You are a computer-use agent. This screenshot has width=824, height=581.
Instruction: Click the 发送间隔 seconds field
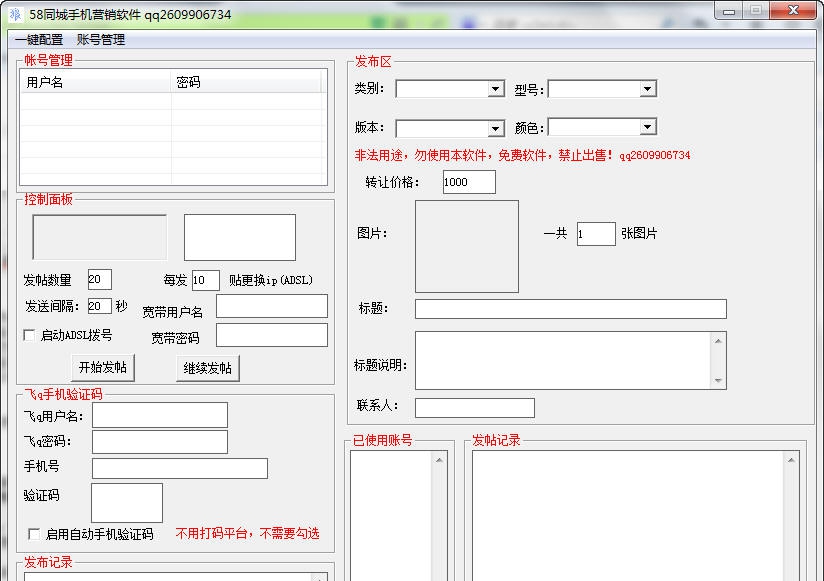point(100,306)
